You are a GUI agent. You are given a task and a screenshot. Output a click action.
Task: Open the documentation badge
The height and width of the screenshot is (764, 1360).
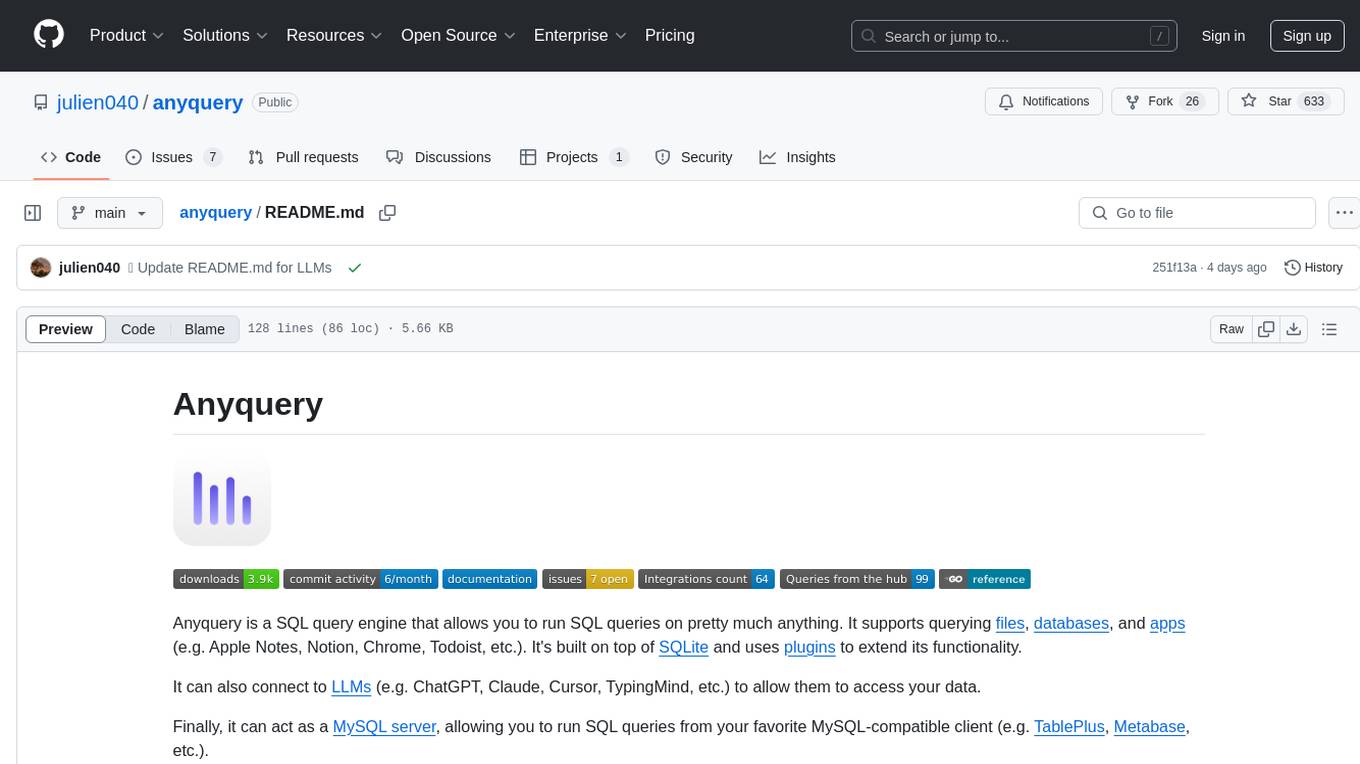coord(490,579)
